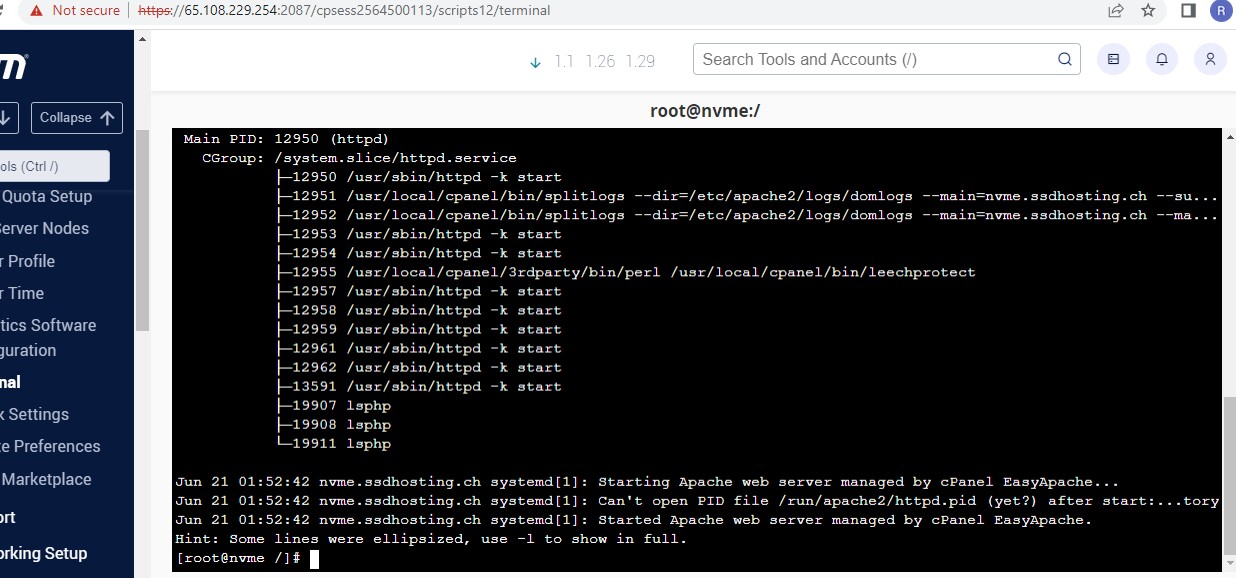
Task: Click the Search Tools and Accounts field
Action: pos(870,59)
